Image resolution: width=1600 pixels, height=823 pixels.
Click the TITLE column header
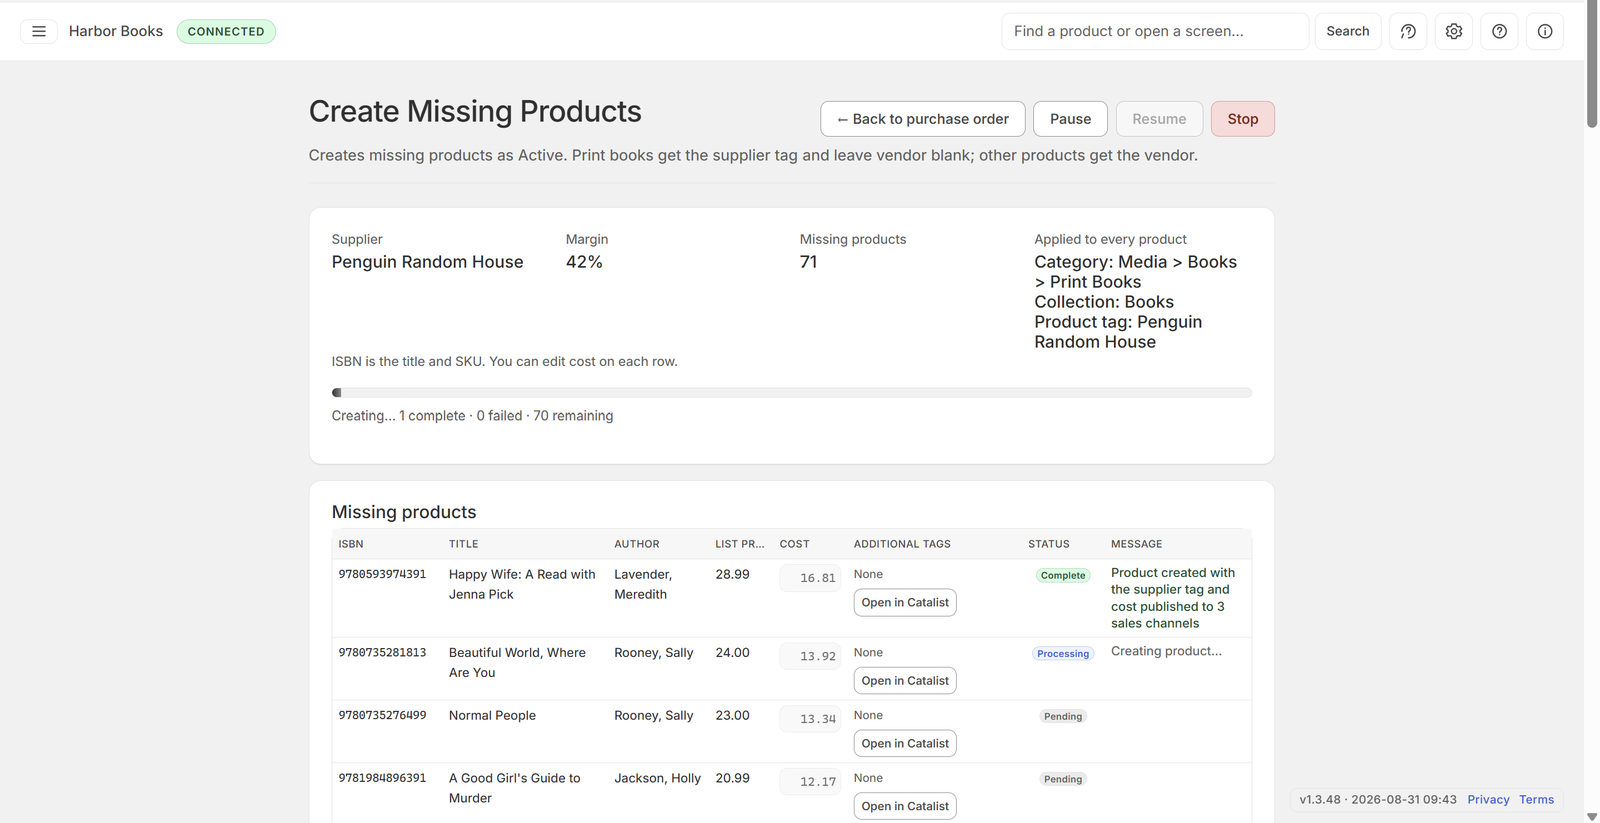(464, 544)
